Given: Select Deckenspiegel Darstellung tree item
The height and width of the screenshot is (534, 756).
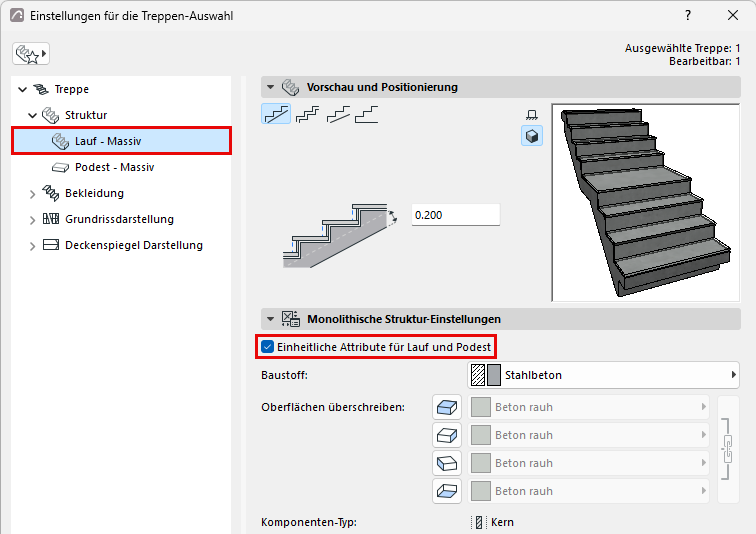Looking at the screenshot, I should click(134, 245).
